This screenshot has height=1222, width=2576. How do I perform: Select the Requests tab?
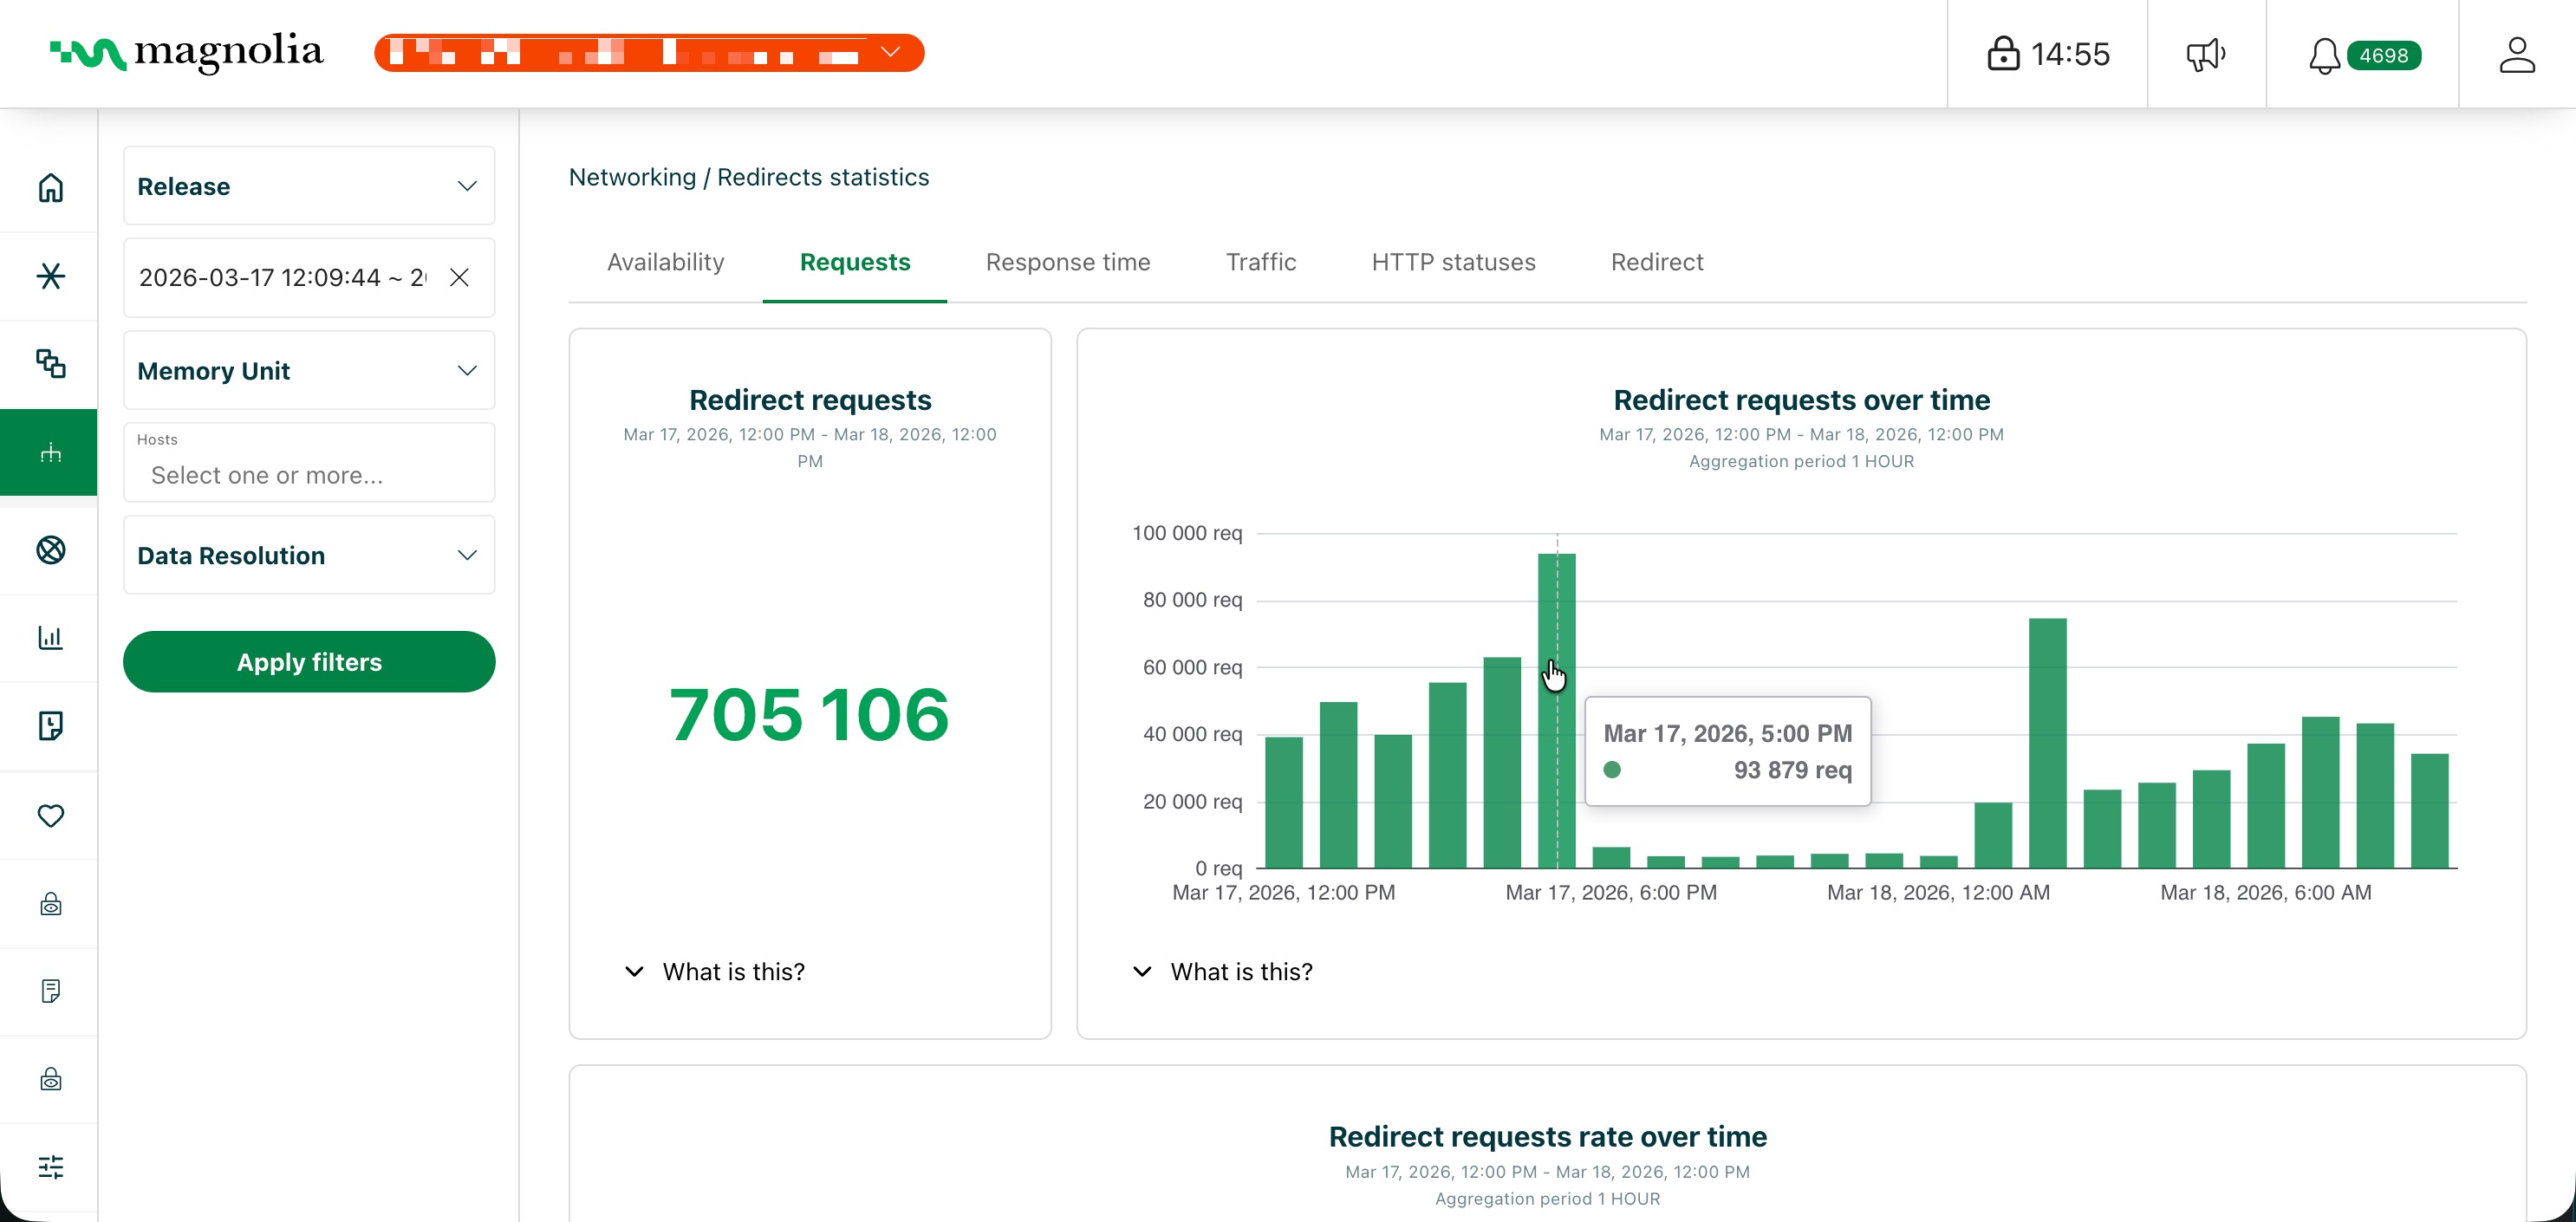tap(855, 262)
